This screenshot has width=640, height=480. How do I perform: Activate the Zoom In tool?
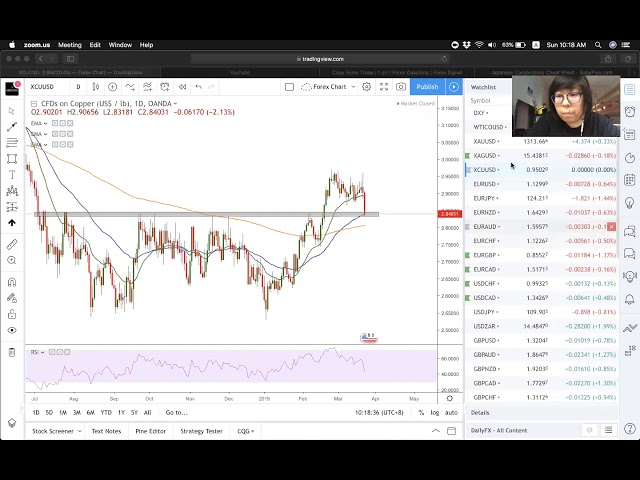tap(12, 261)
